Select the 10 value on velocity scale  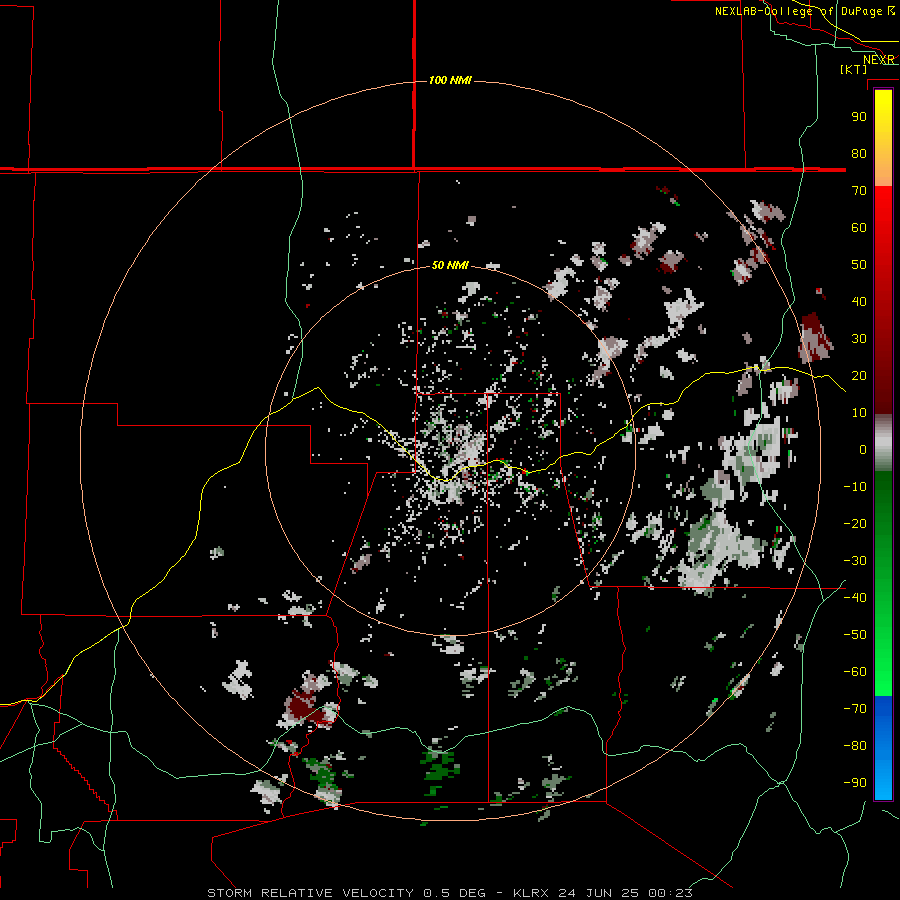(859, 413)
